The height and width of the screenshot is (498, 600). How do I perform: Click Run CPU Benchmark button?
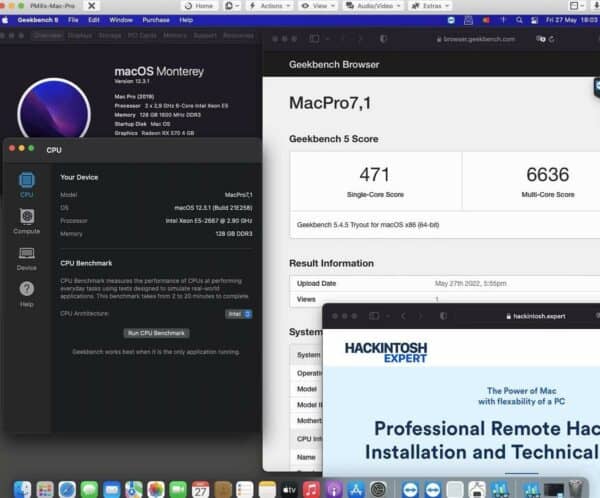pyautogui.click(x=156, y=333)
